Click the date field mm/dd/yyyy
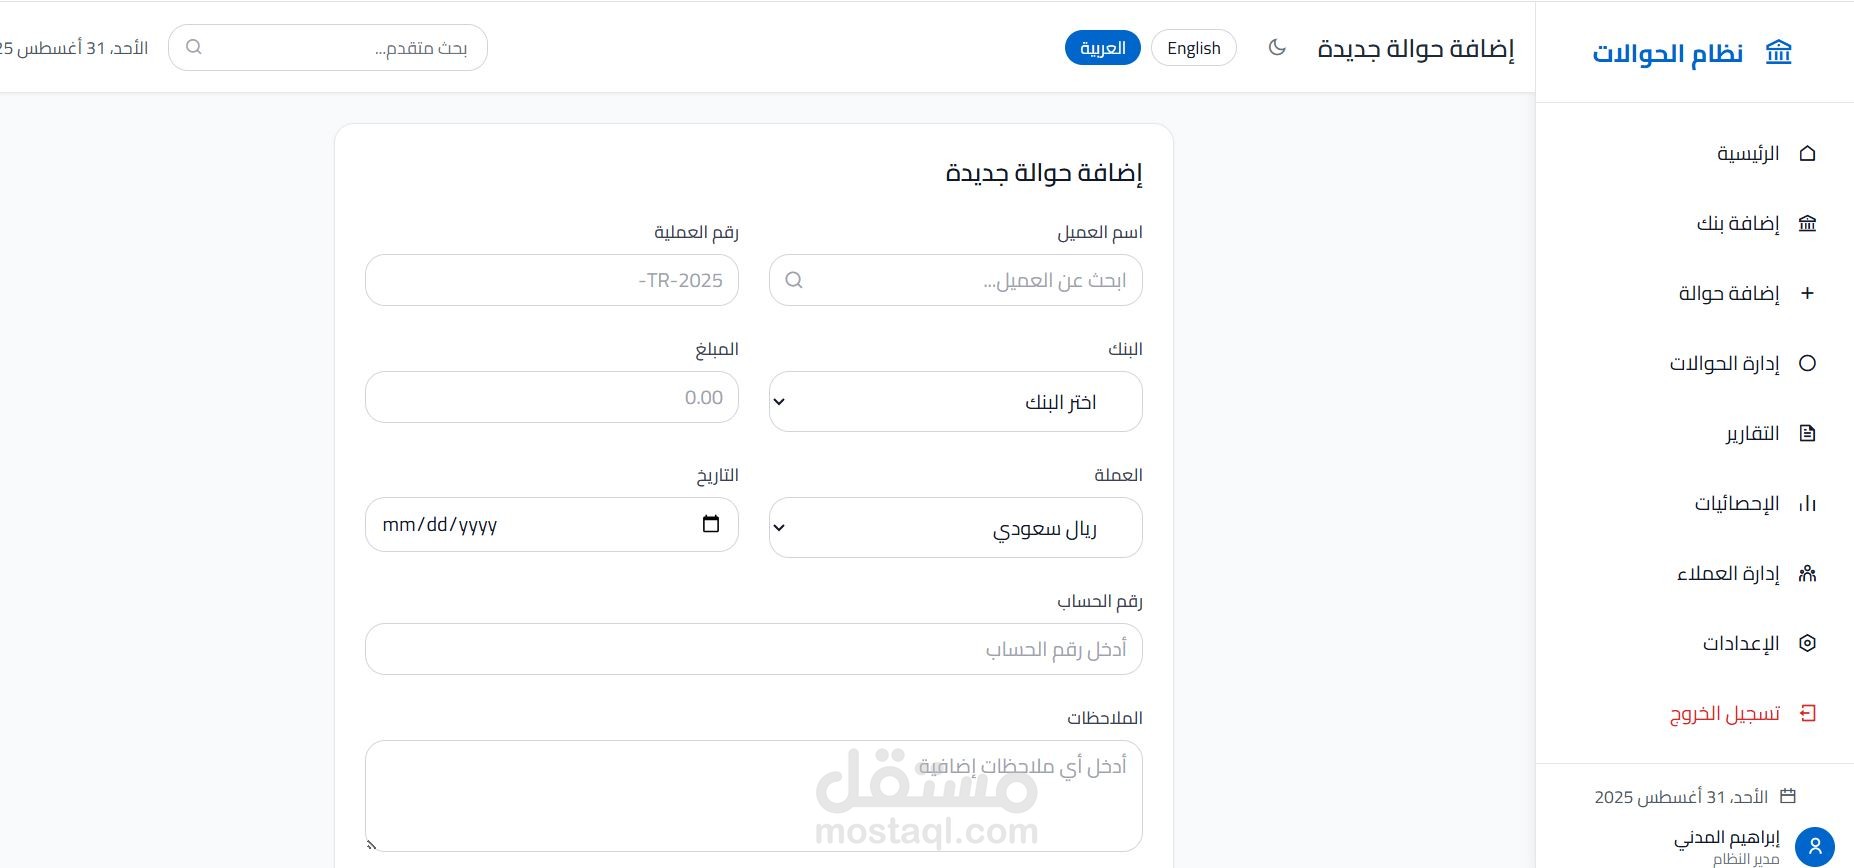1854x868 pixels. click(x=552, y=524)
